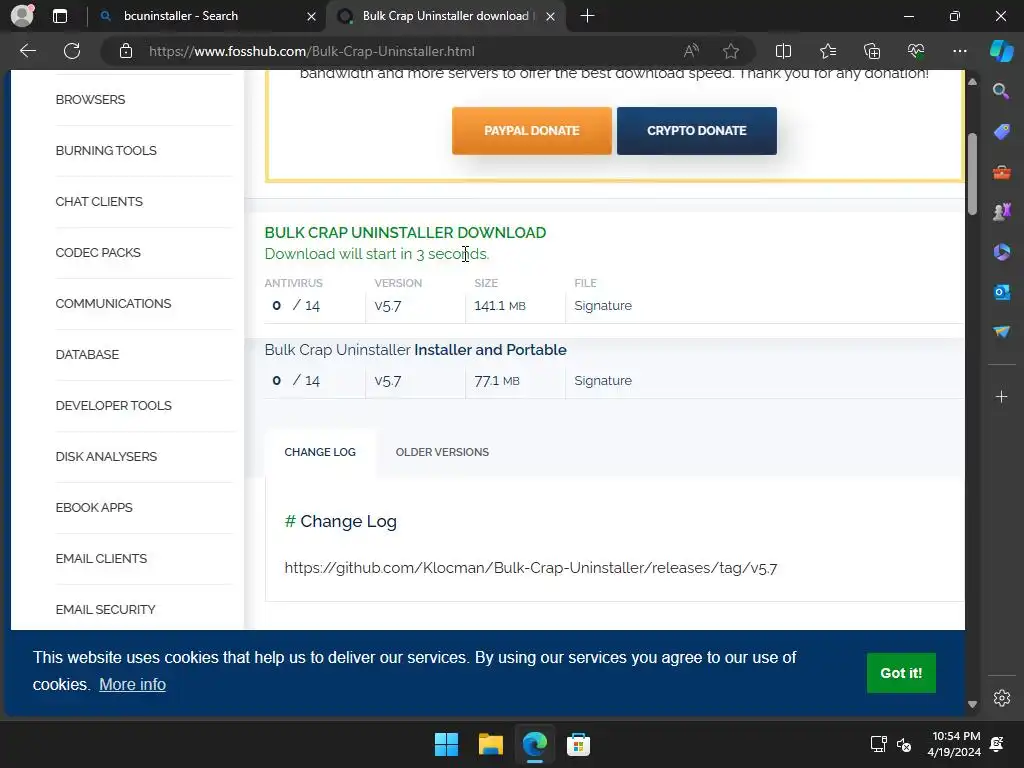Select the Bulk Crap Uninstaller download tab

(447, 16)
